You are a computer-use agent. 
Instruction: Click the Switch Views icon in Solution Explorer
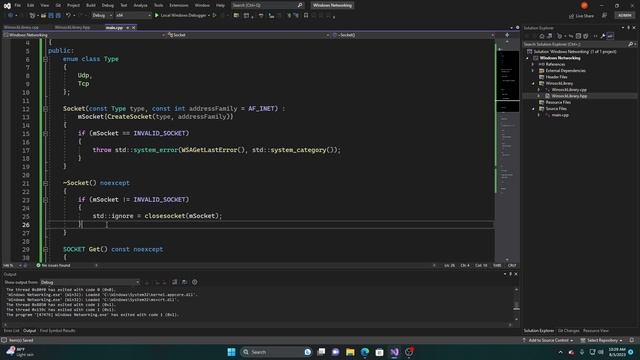coord(550,36)
